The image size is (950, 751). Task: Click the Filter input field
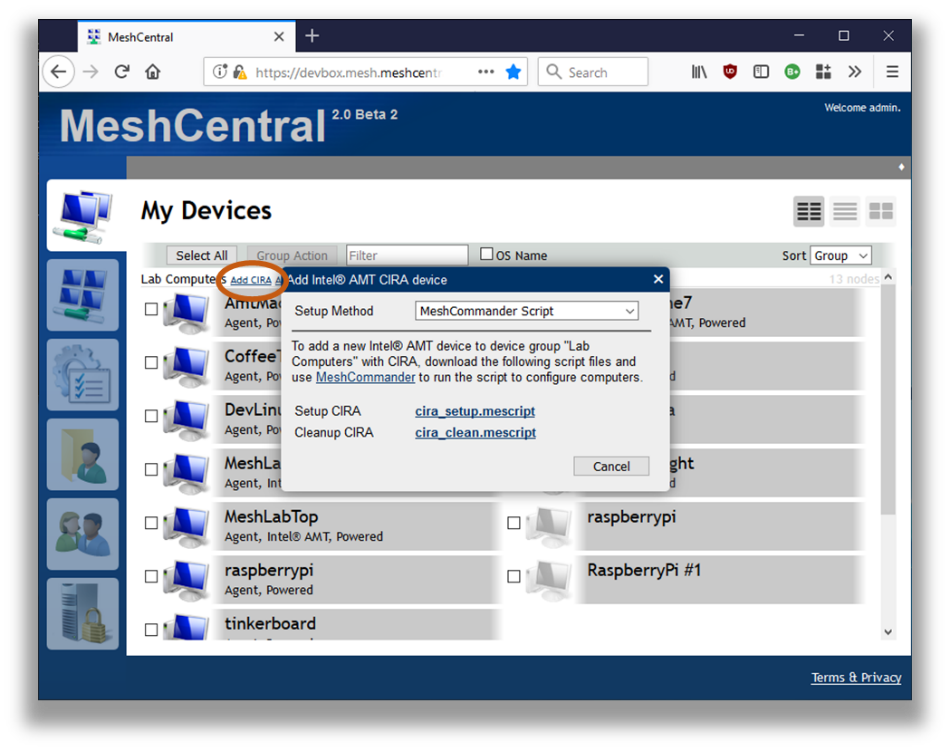[407, 255]
